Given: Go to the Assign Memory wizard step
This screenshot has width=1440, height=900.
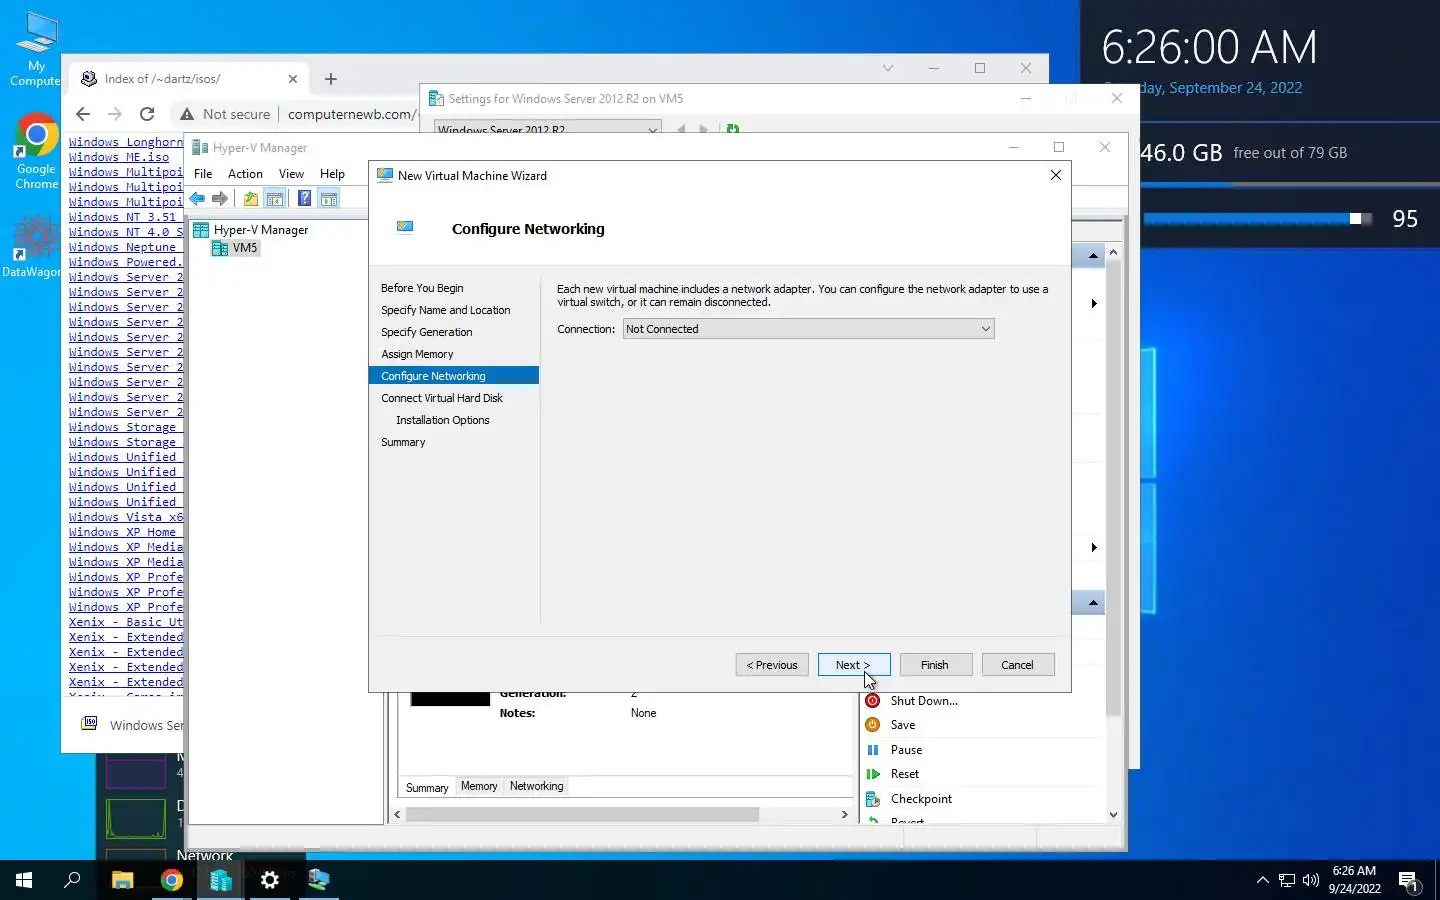Looking at the screenshot, I should pyautogui.click(x=417, y=354).
